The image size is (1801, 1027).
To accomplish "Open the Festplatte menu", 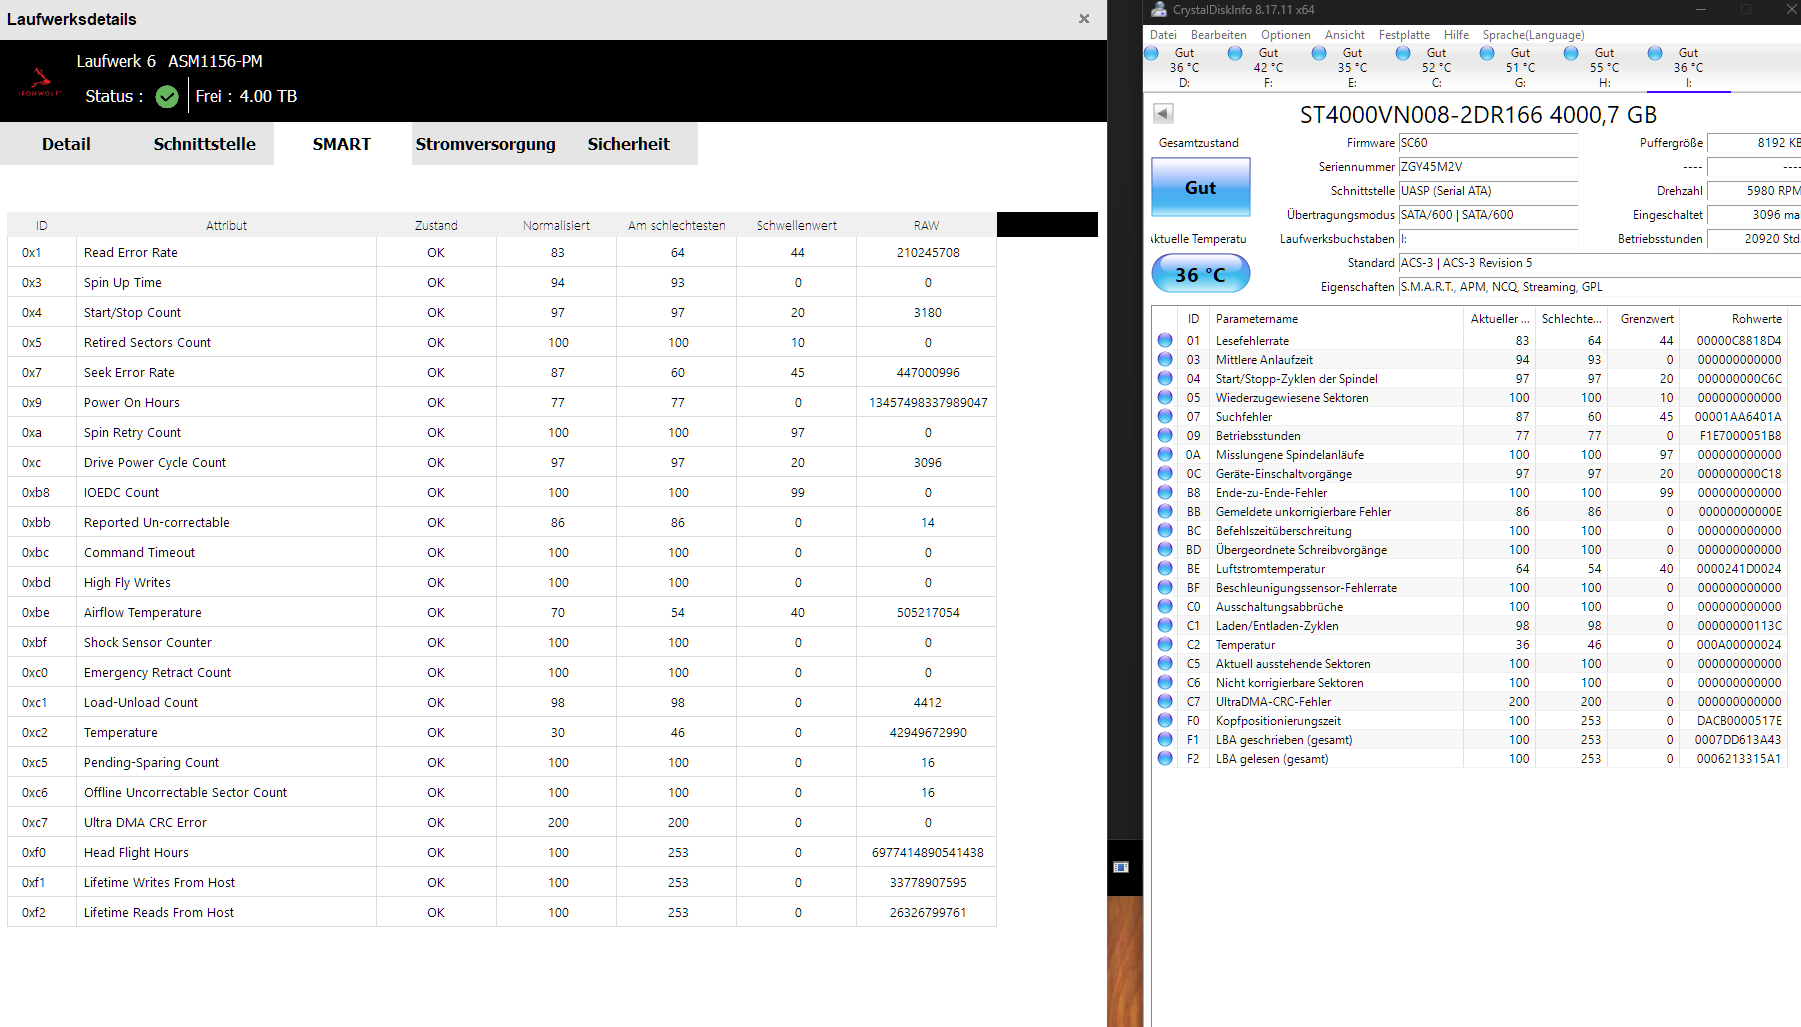I will click(1404, 35).
